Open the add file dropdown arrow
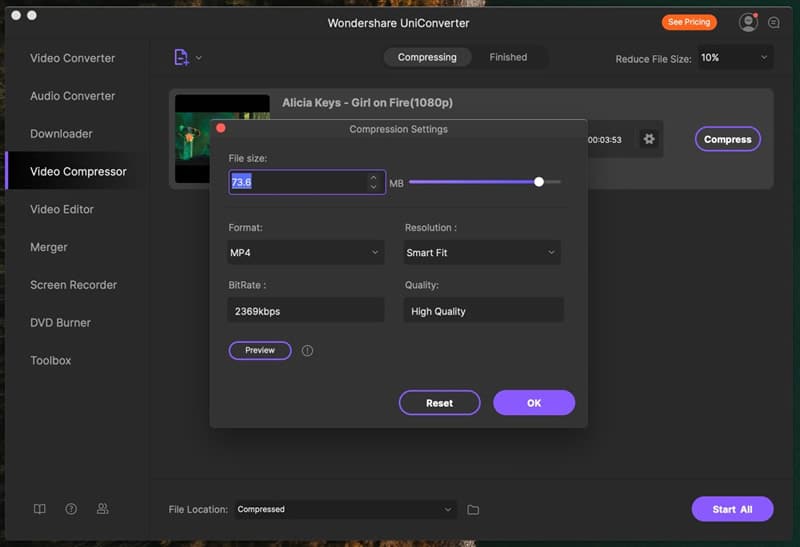 click(199, 58)
